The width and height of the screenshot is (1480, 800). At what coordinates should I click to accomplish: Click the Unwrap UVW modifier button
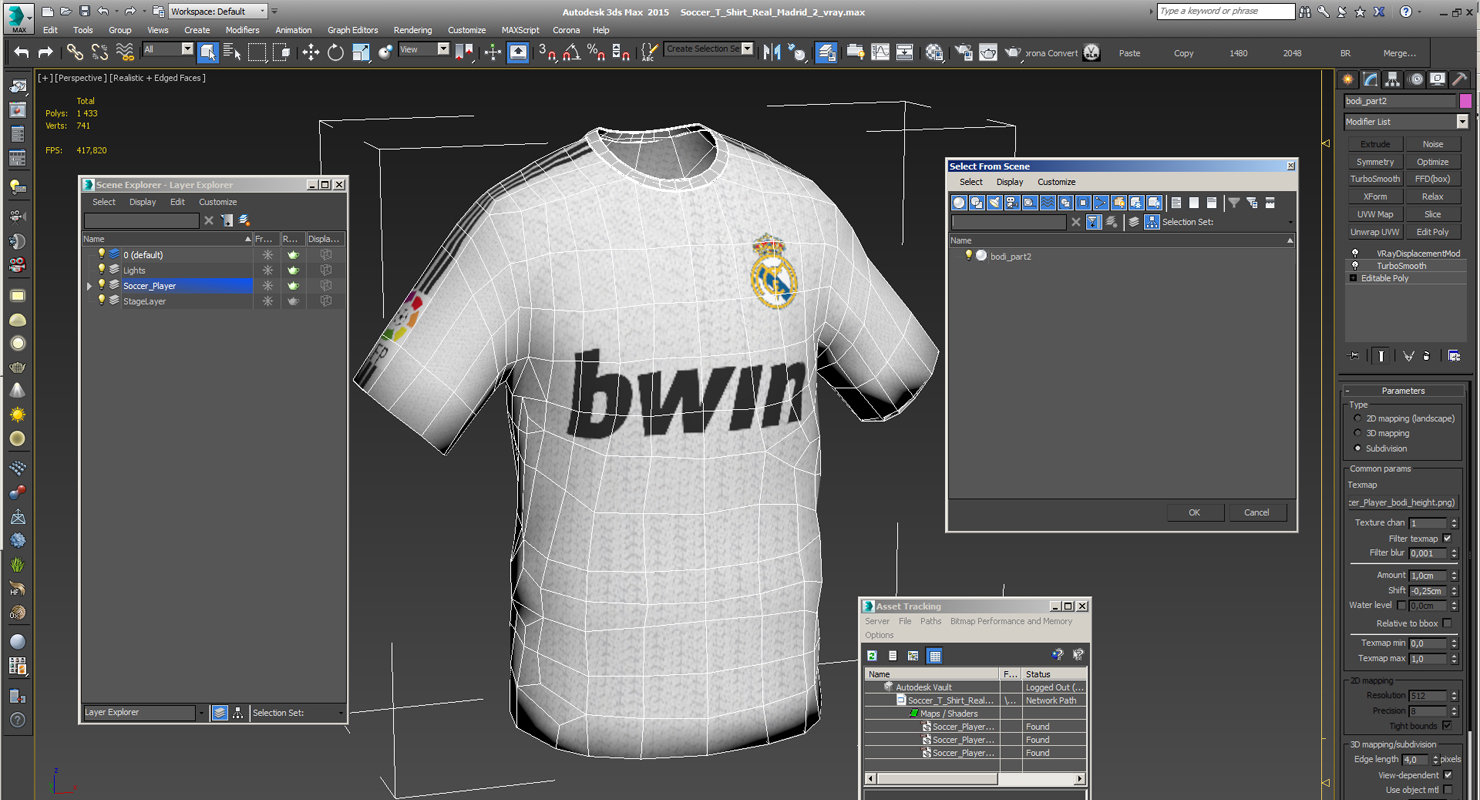[x=1375, y=232]
